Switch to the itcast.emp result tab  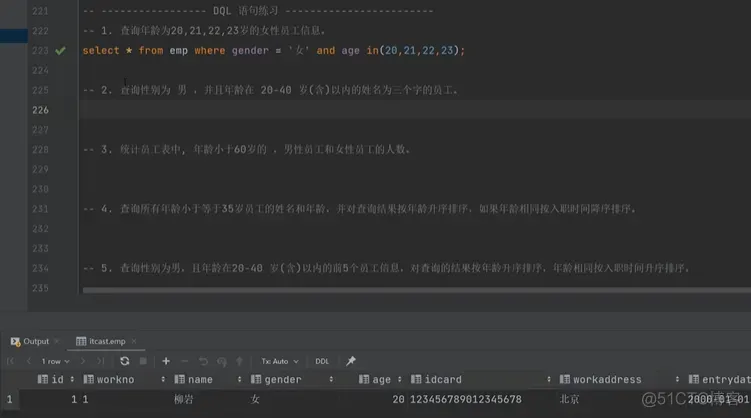[x=107, y=341]
